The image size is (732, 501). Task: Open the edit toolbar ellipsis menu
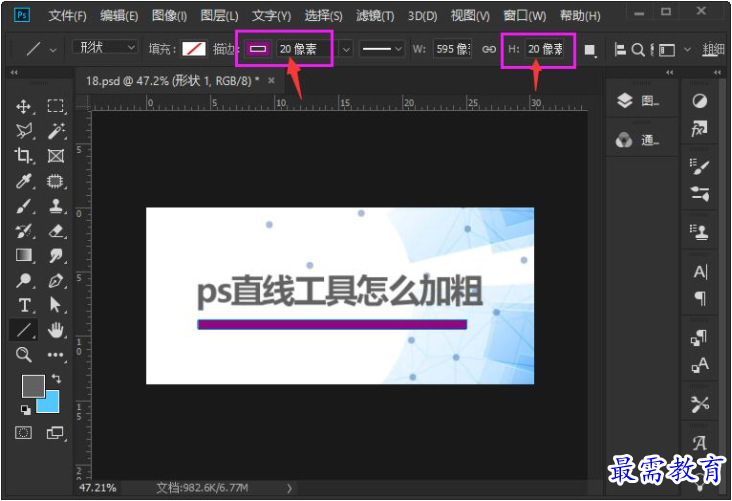(56, 355)
